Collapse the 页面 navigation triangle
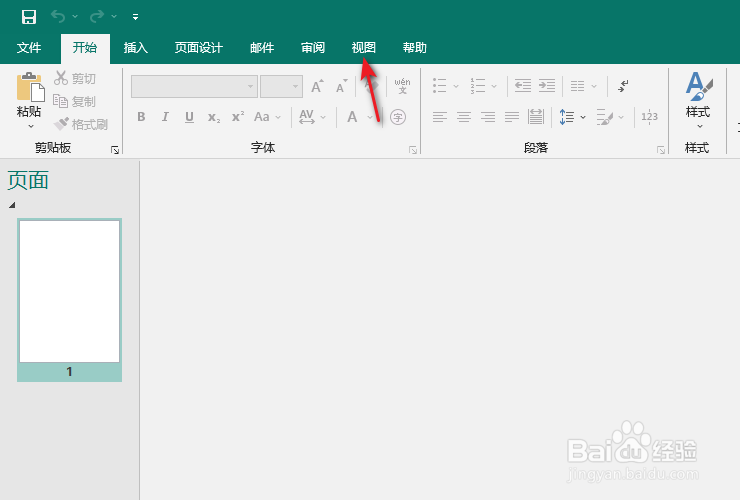The height and width of the screenshot is (500, 740). [12, 205]
